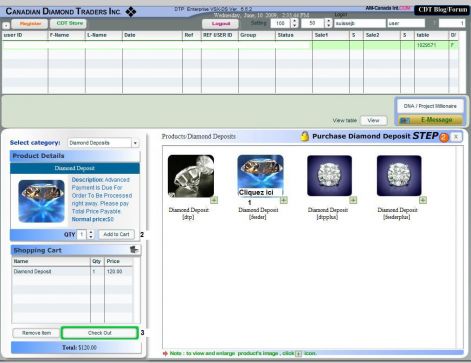Click the QTY number field
The image size is (471, 363).
coord(82,234)
